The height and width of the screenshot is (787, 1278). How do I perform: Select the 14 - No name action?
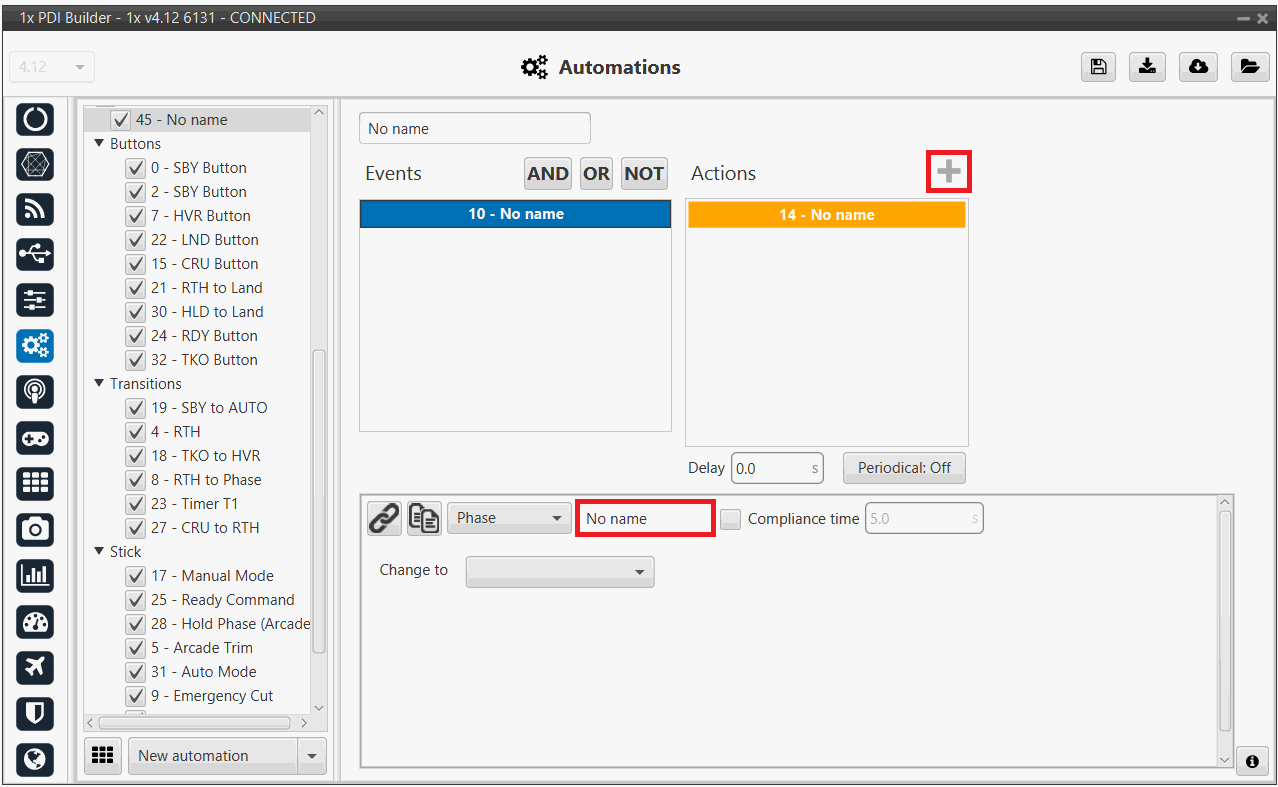(826, 215)
